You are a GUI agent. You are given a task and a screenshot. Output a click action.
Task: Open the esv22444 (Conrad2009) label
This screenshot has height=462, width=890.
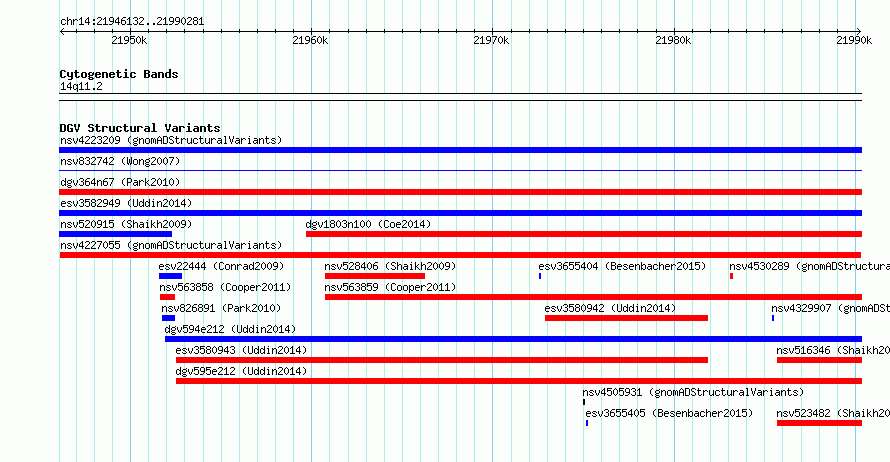pyautogui.click(x=221, y=266)
